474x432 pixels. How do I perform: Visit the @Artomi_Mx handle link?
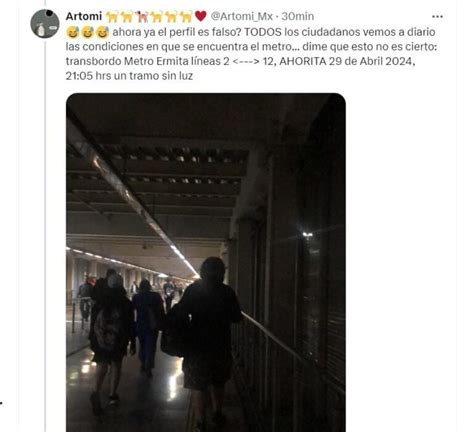click(242, 16)
